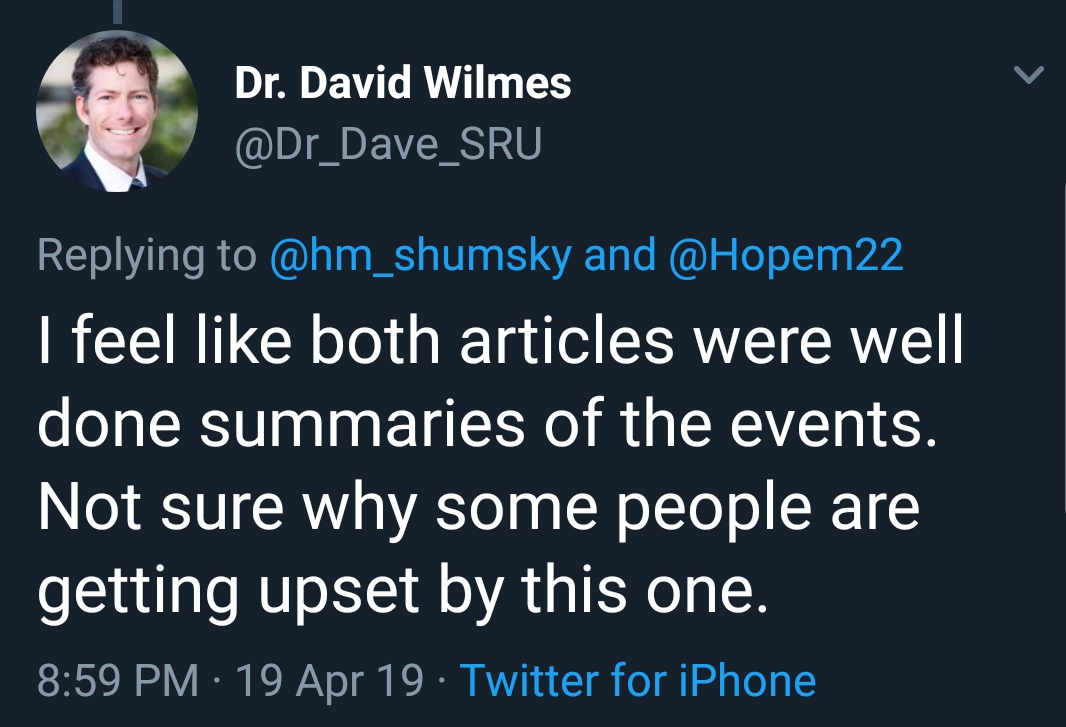Click the word 'articles' in the tweet
The height and width of the screenshot is (727, 1066).
point(567,340)
